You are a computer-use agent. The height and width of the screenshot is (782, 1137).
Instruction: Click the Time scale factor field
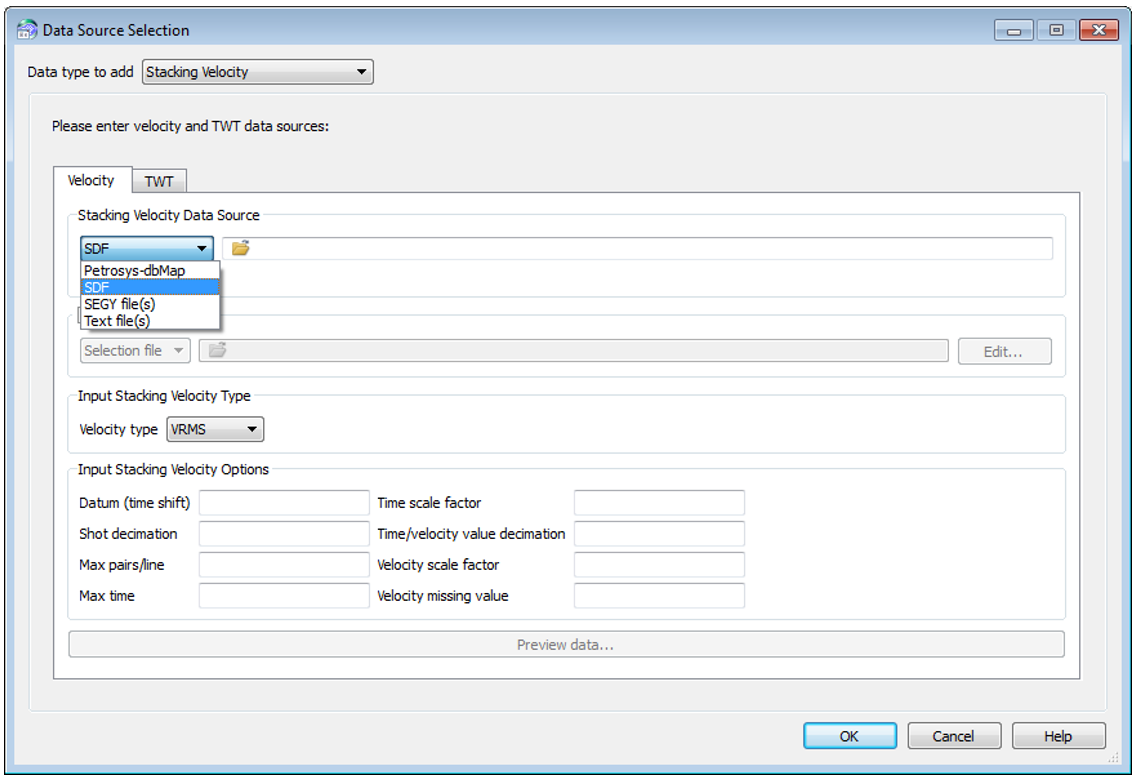[659, 503]
